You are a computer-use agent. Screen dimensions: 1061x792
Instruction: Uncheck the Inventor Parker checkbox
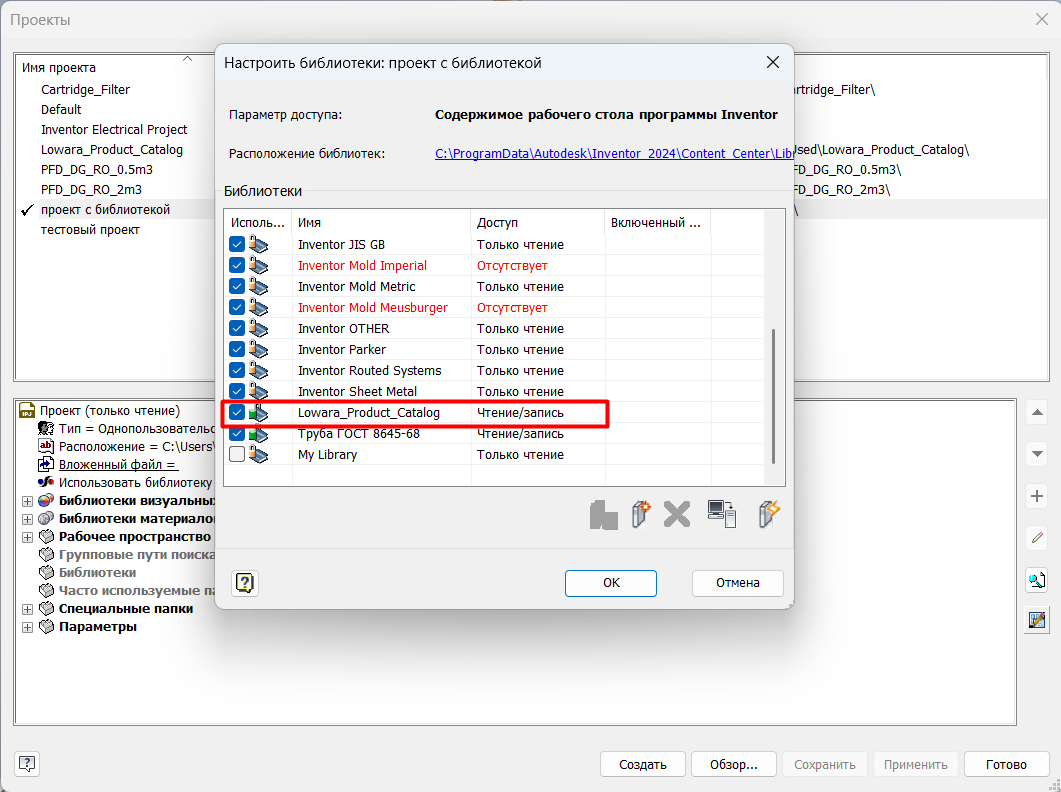(237, 349)
